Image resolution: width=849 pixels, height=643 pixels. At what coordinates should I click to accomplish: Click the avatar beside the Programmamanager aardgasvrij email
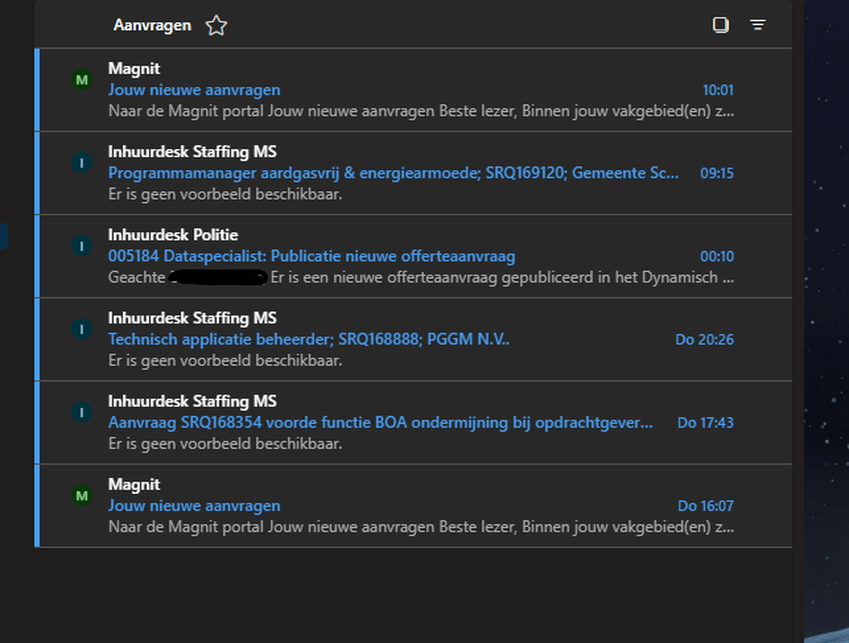pyautogui.click(x=82, y=163)
